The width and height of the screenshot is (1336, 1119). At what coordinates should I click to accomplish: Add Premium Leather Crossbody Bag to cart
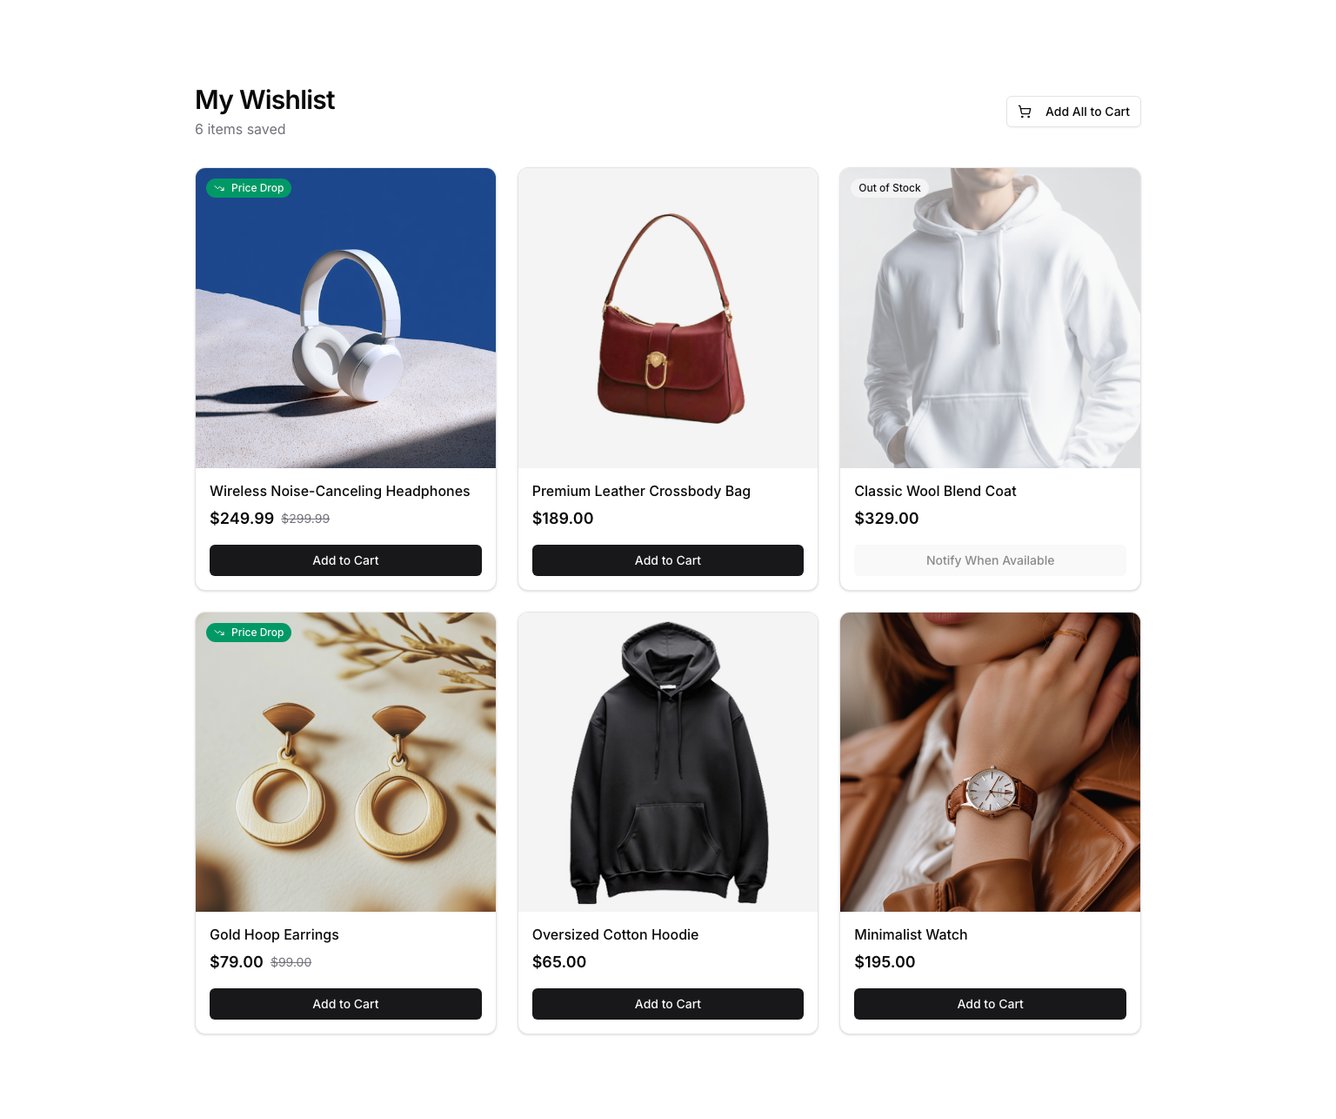pyautogui.click(x=668, y=561)
